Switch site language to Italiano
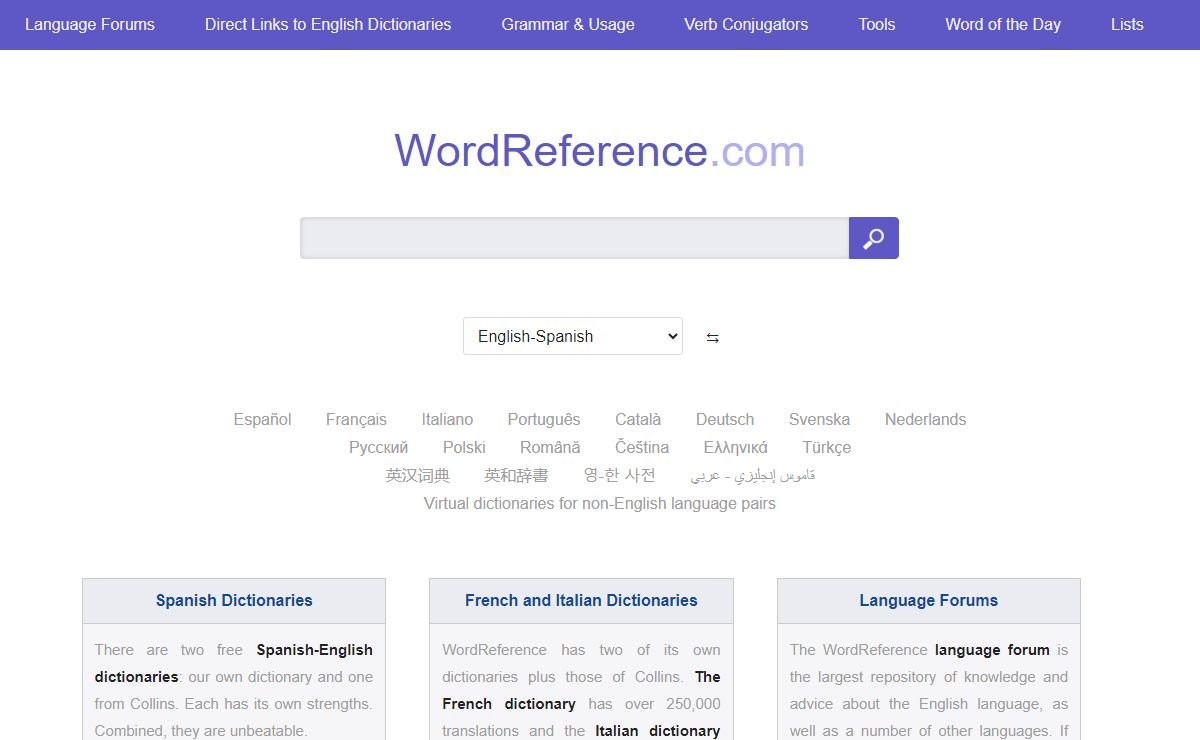This screenshot has width=1200, height=740. coord(447,419)
